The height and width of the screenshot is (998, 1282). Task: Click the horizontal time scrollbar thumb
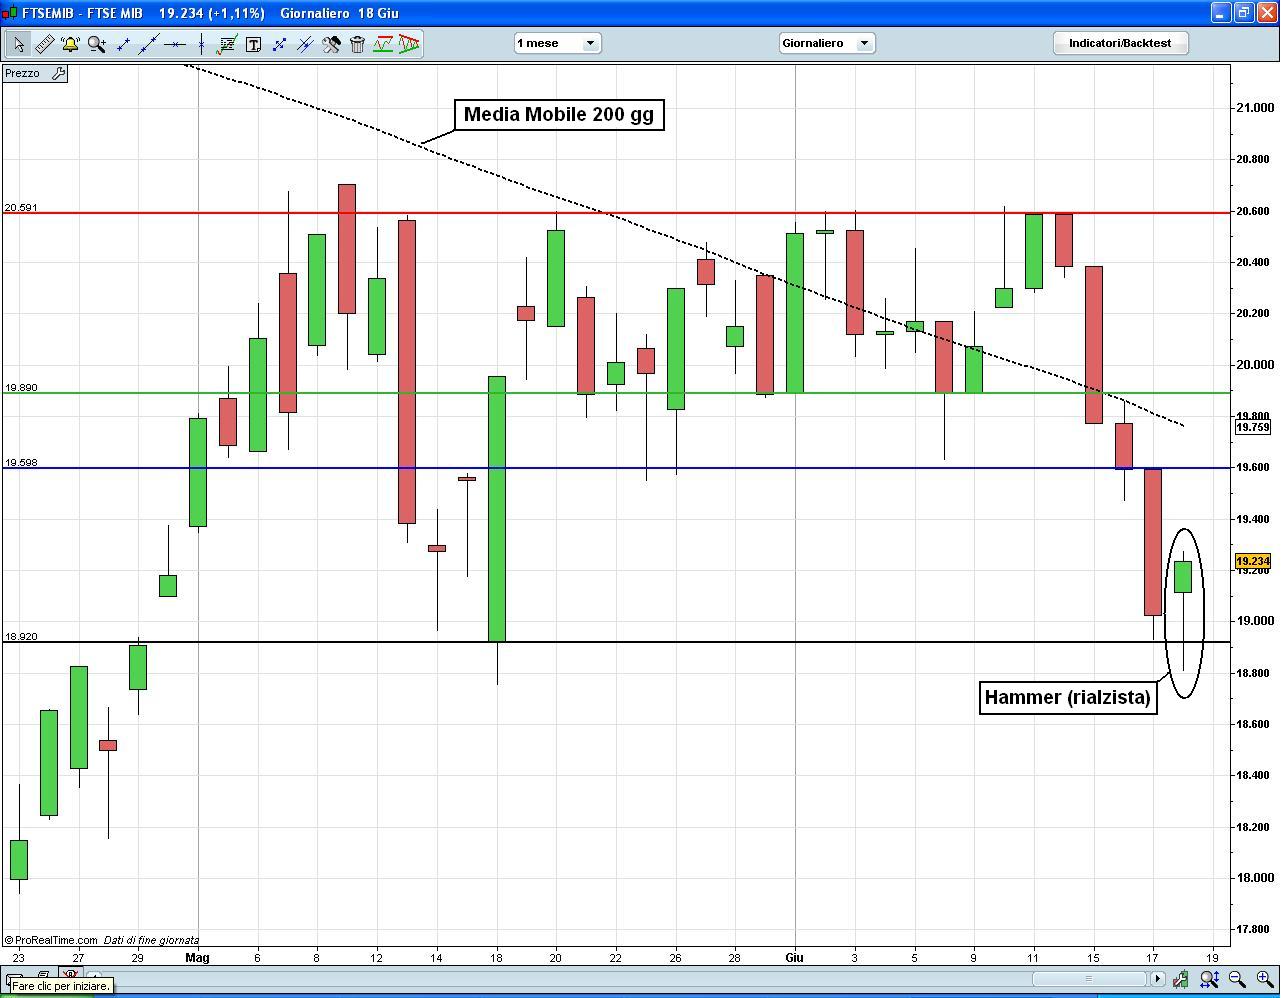(x=1089, y=979)
